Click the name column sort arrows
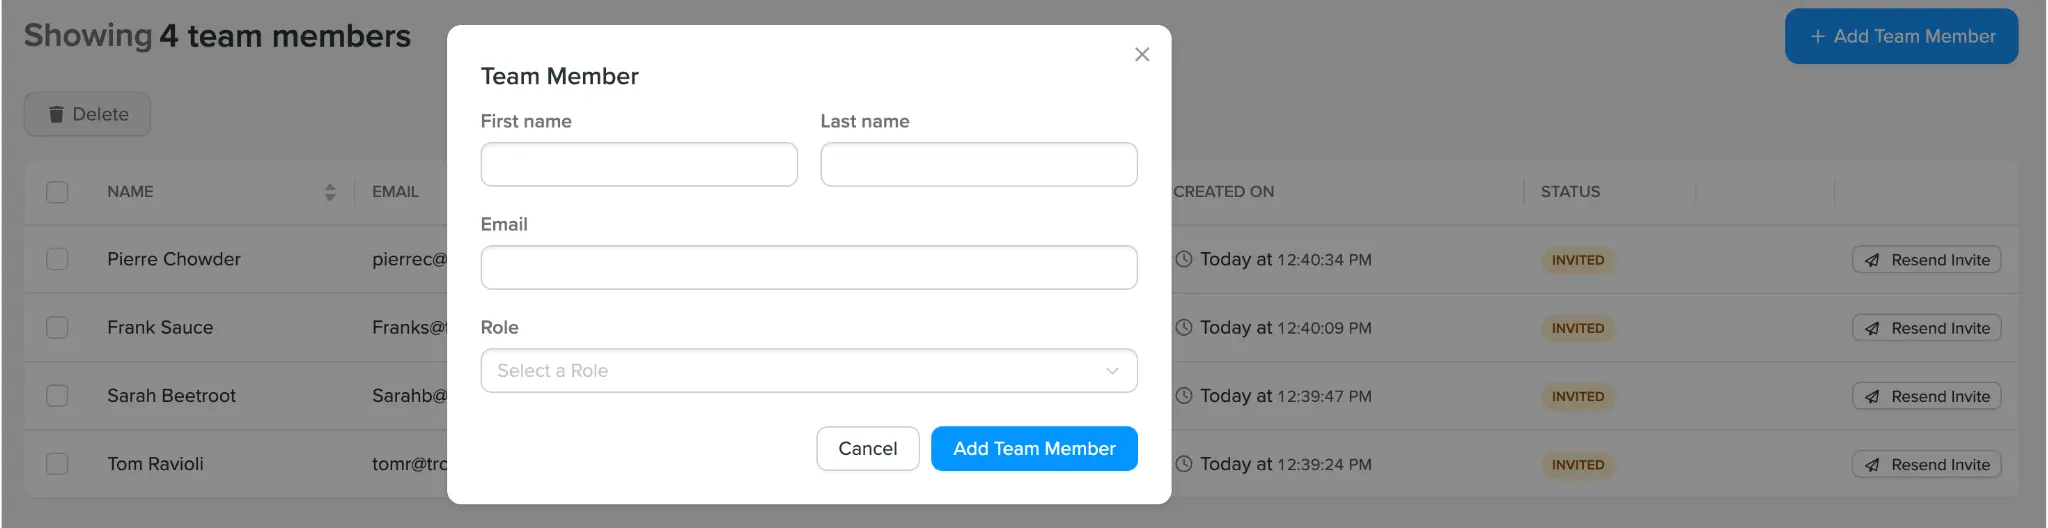The image size is (2048, 528). tap(330, 192)
